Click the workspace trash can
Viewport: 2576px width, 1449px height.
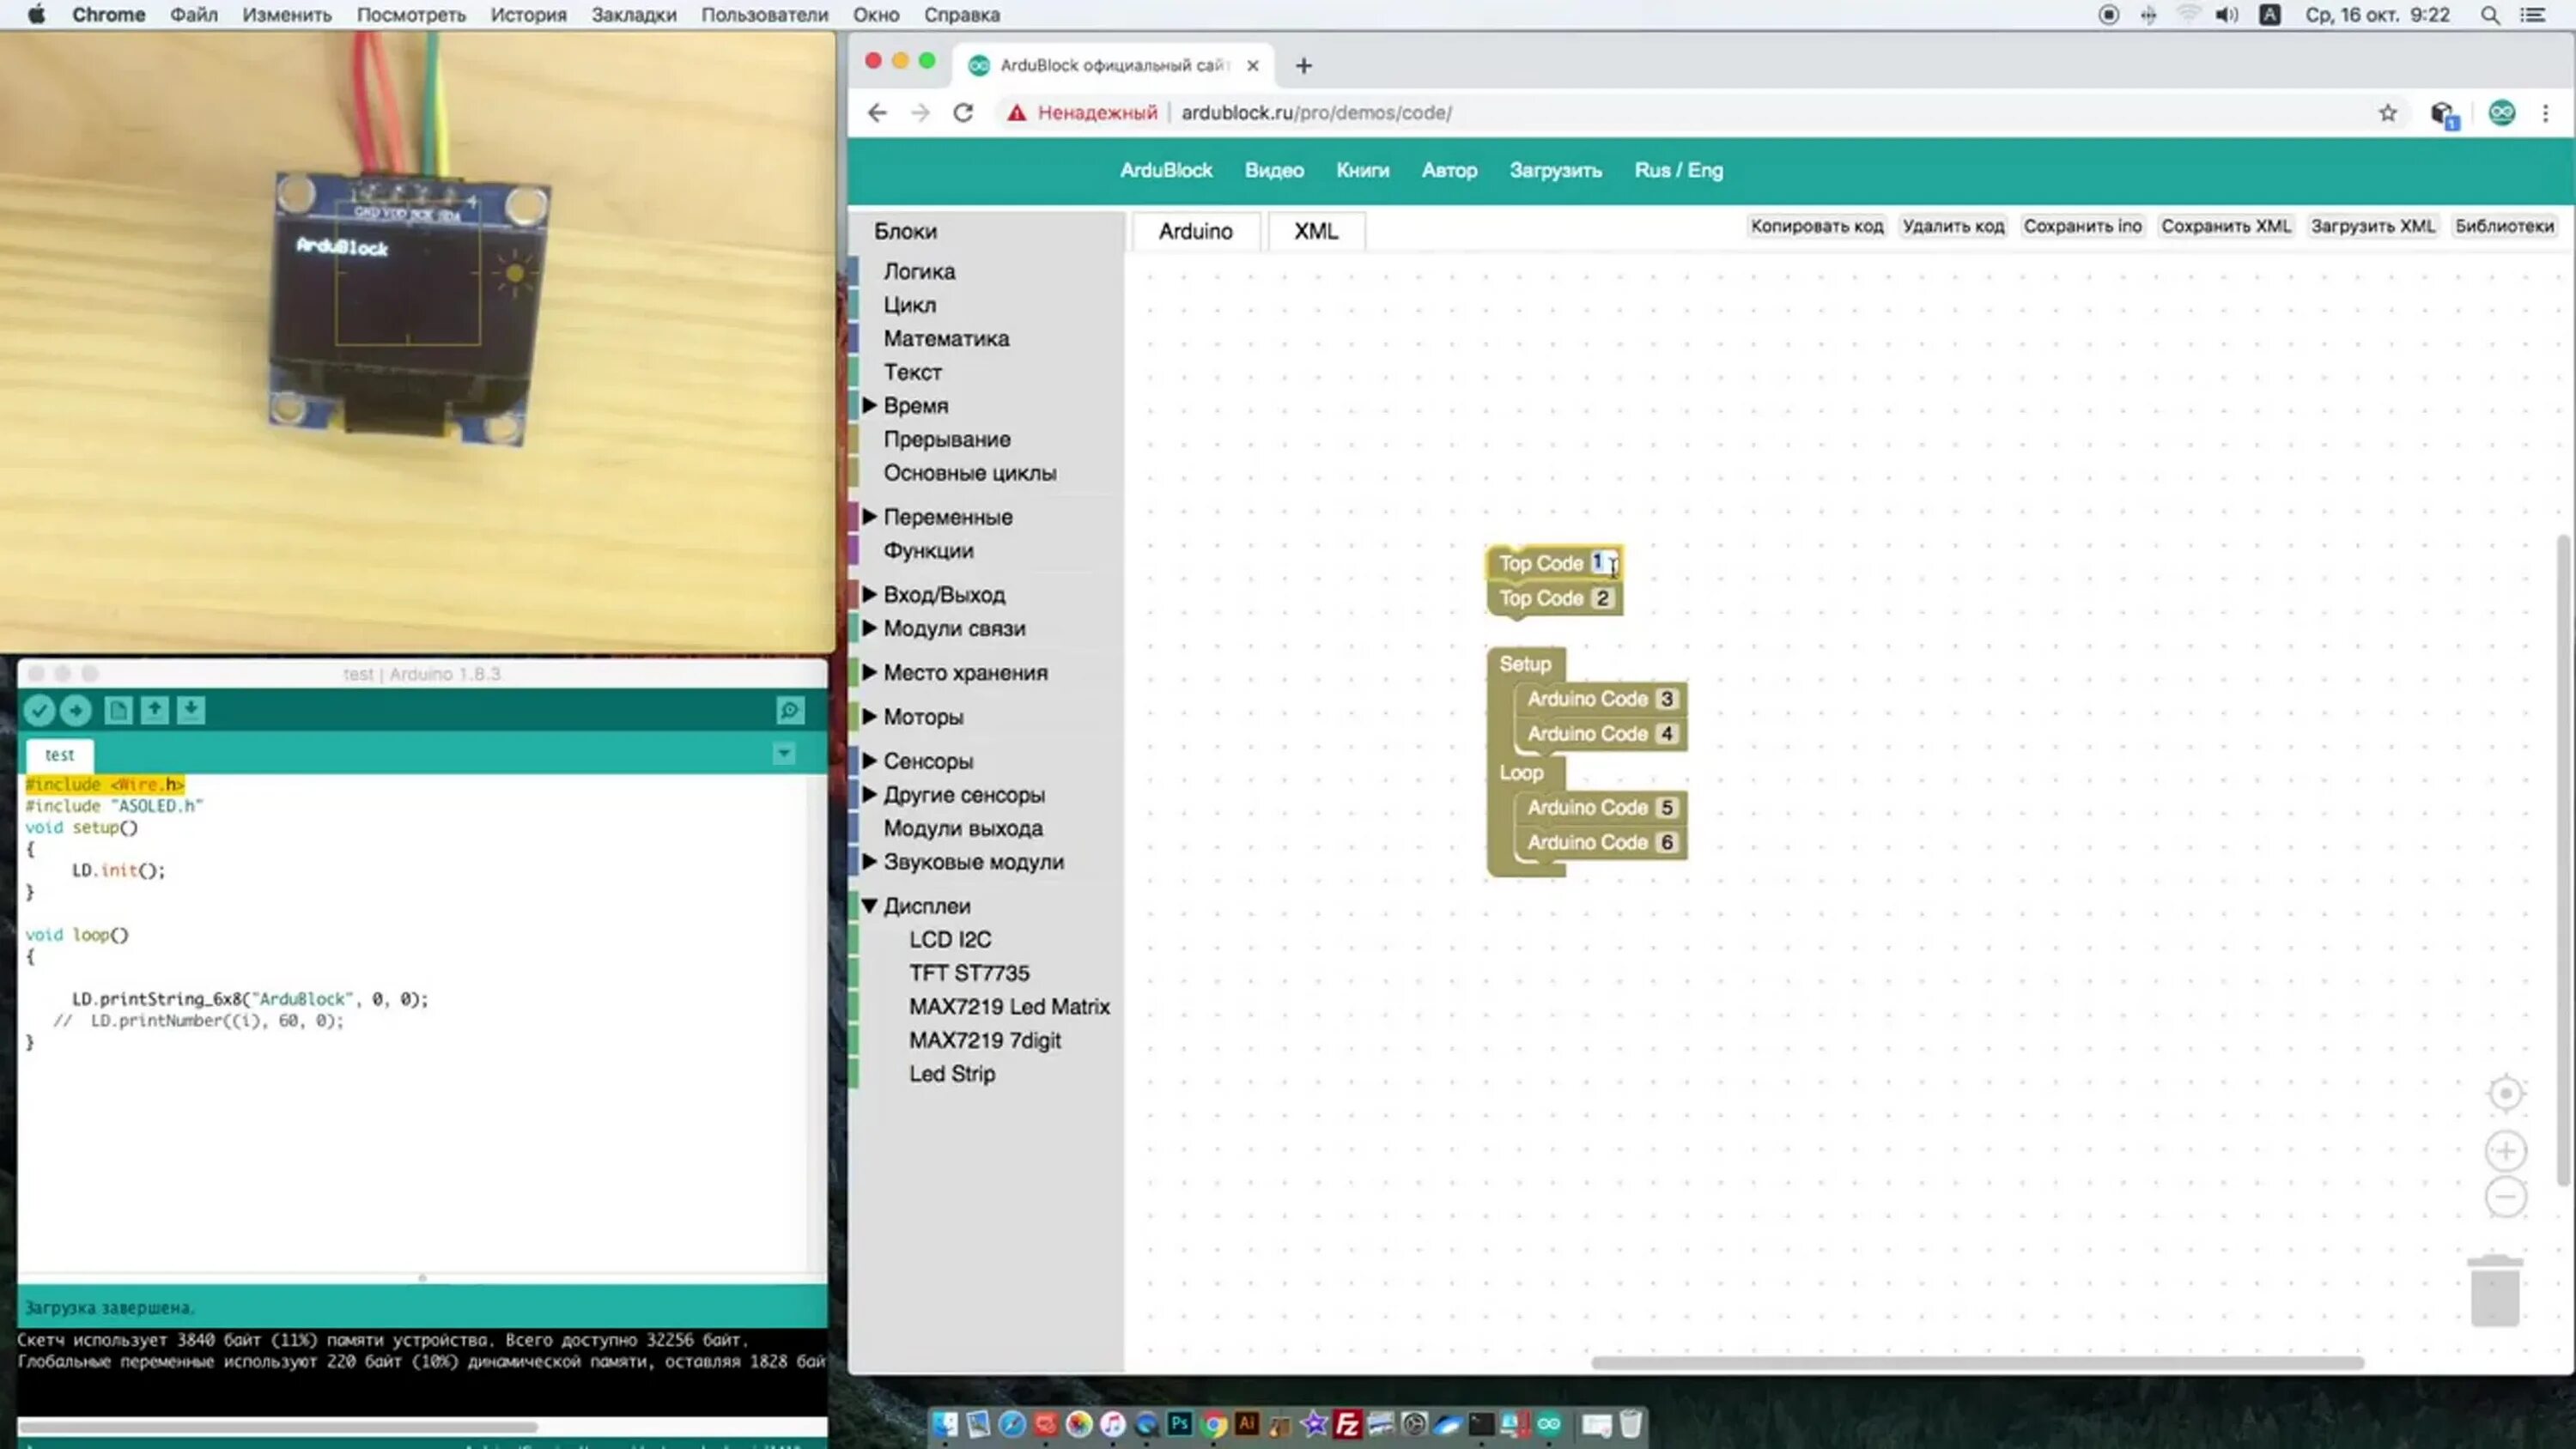click(2496, 1290)
